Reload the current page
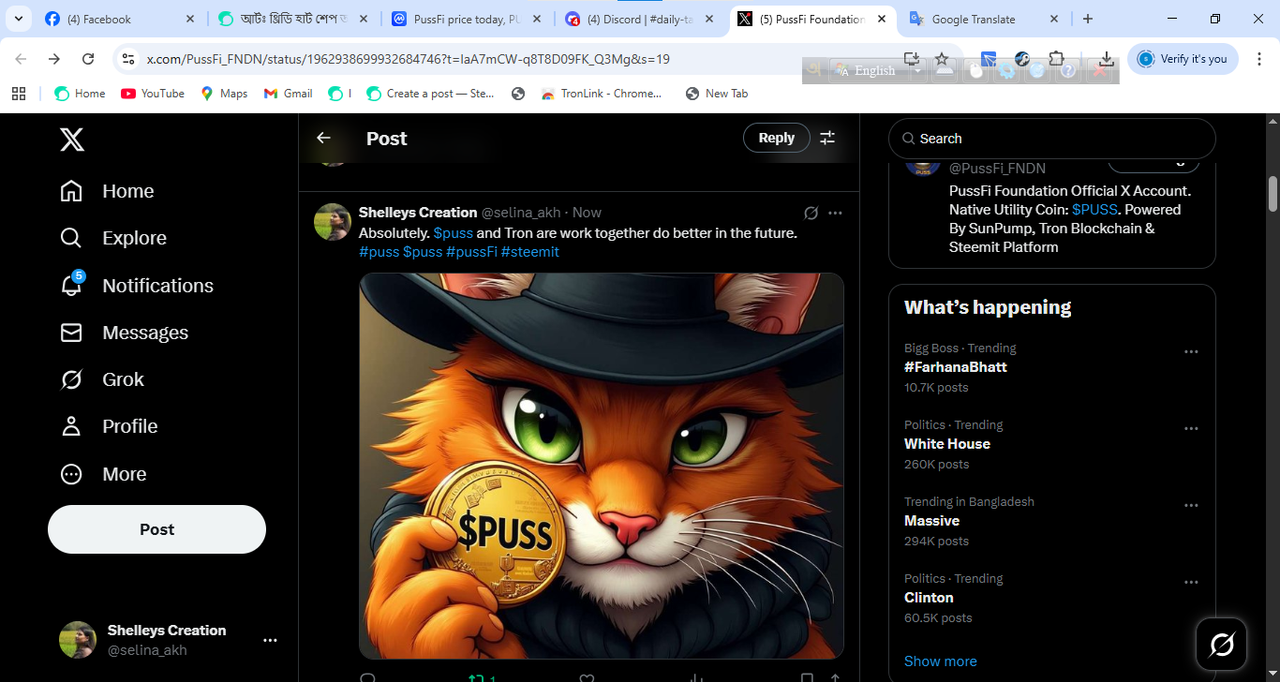 [x=88, y=59]
